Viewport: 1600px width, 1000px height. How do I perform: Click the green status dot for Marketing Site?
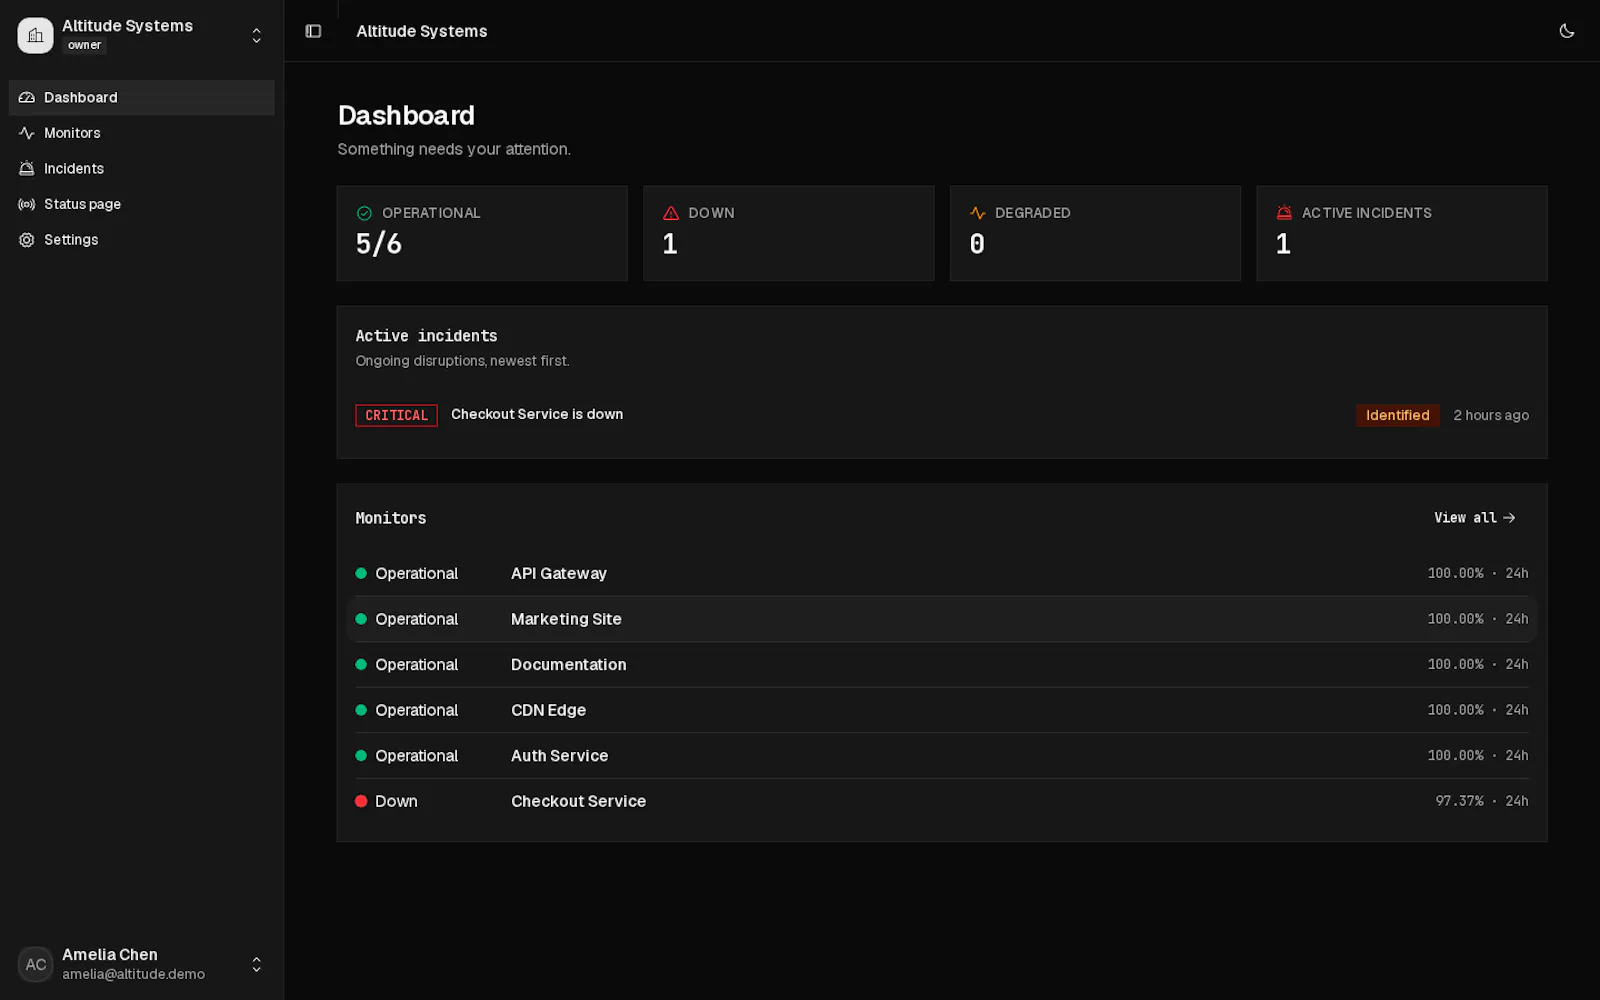361,619
